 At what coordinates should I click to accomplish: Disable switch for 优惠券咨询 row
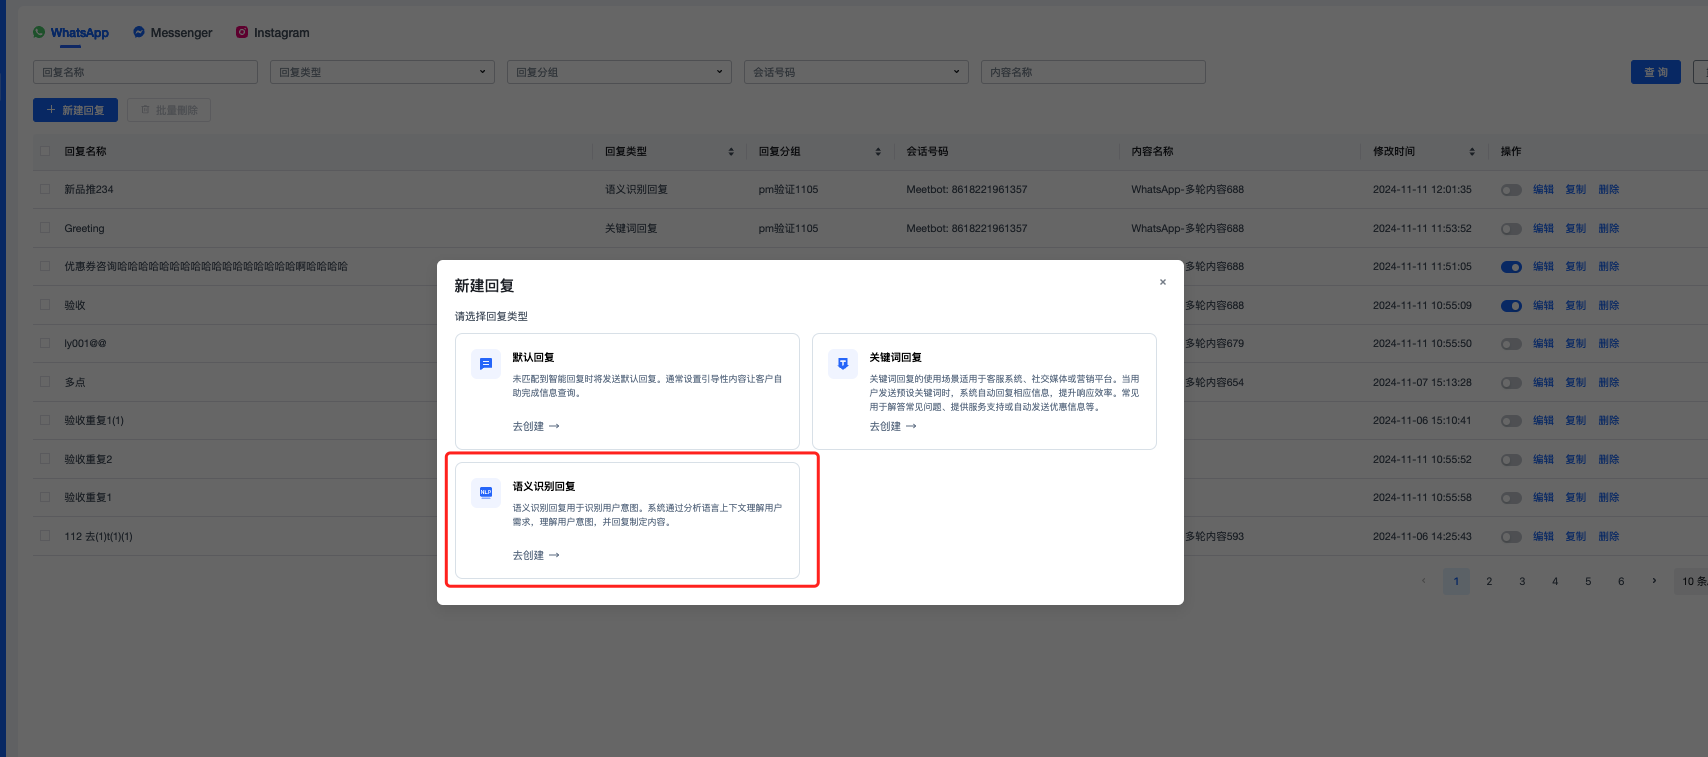1511,267
